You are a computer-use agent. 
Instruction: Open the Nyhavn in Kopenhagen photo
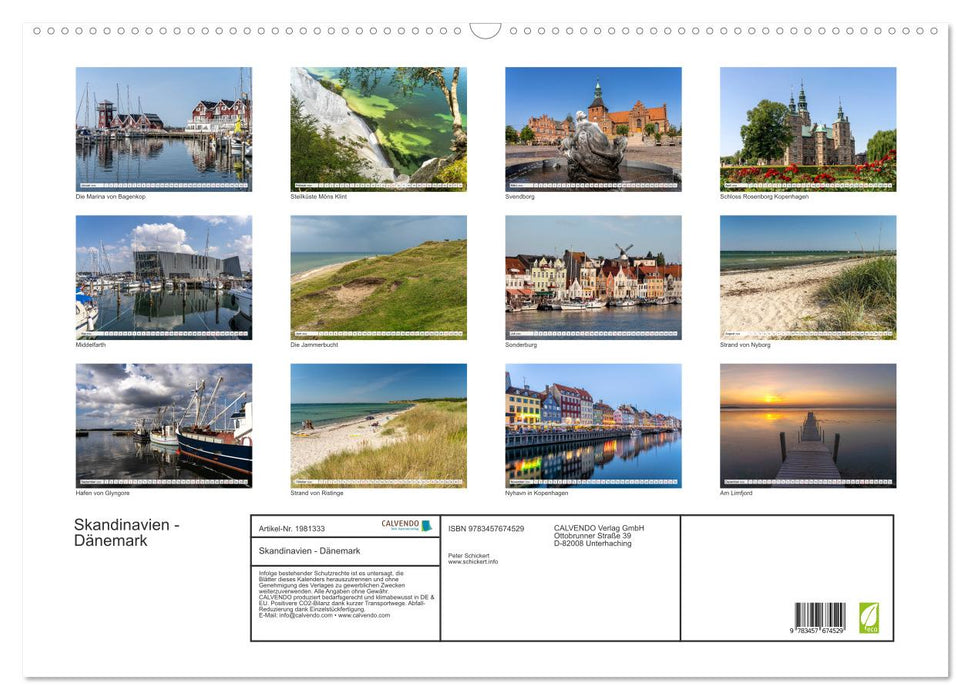point(593,425)
